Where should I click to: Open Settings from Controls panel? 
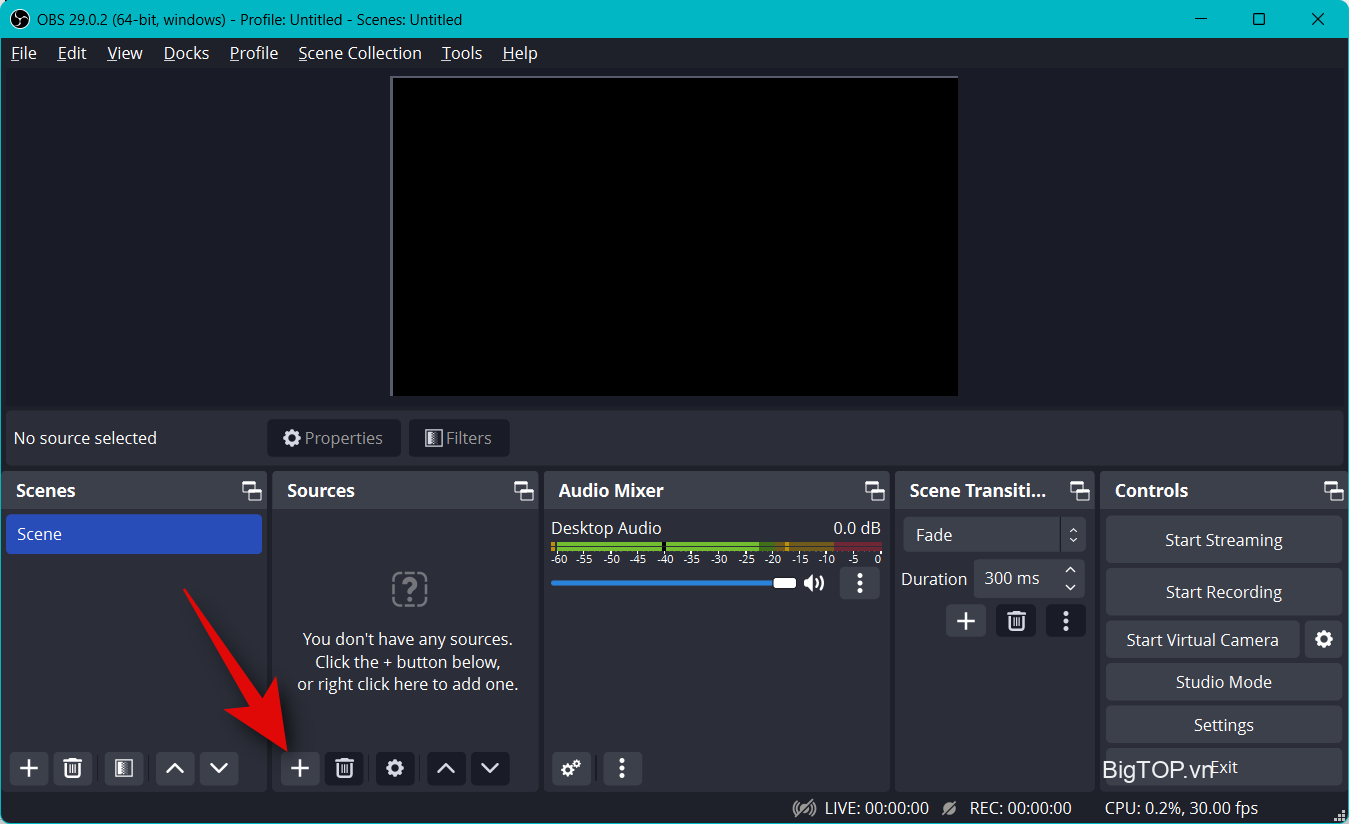pyautogui.click(x=1224, y=725)
